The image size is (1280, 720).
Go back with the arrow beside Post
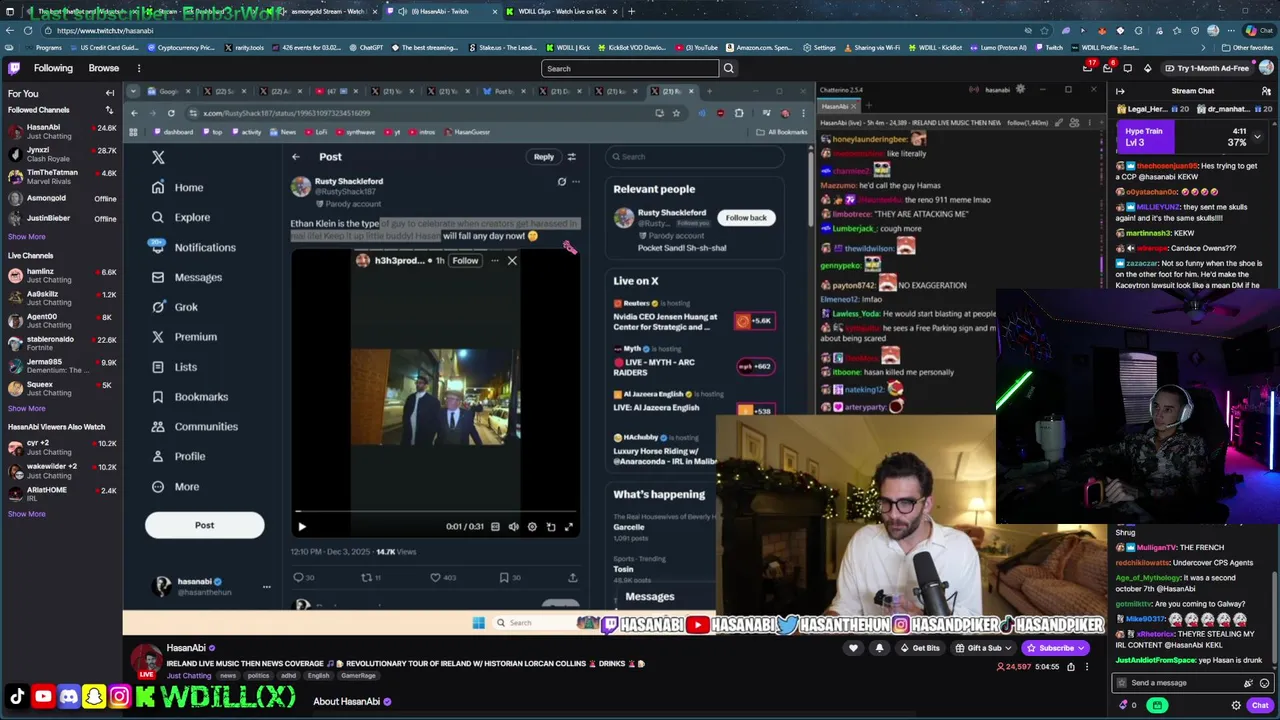click(296, 157)
